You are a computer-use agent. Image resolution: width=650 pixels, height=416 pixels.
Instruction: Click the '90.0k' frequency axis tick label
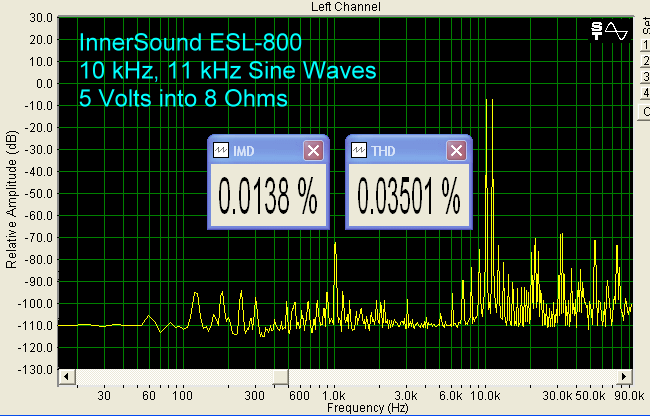[x=629, y=395]
